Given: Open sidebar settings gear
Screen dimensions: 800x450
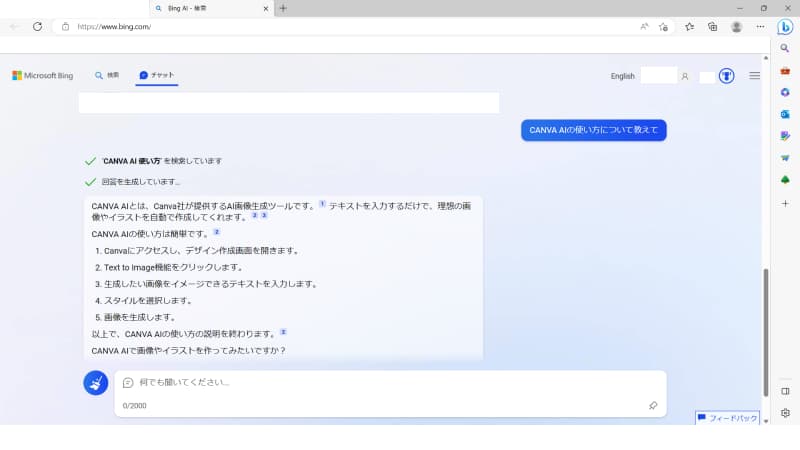Looking at the screenshot, I should (785, 413).
